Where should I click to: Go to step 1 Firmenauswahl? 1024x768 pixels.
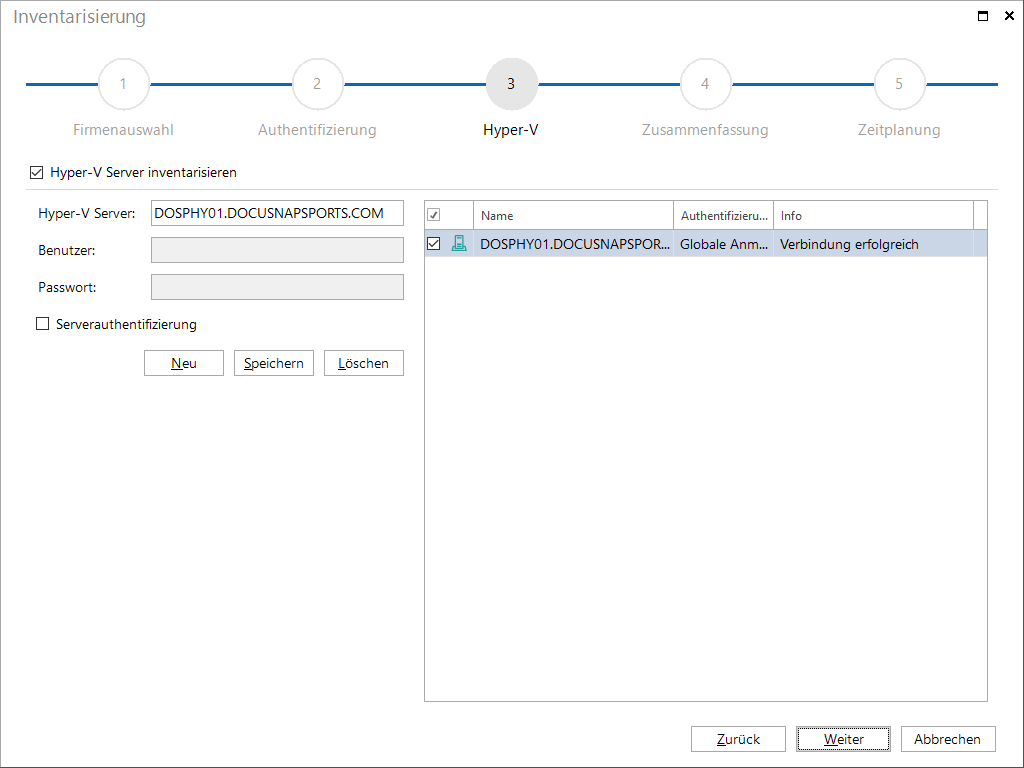coord(123,84)
